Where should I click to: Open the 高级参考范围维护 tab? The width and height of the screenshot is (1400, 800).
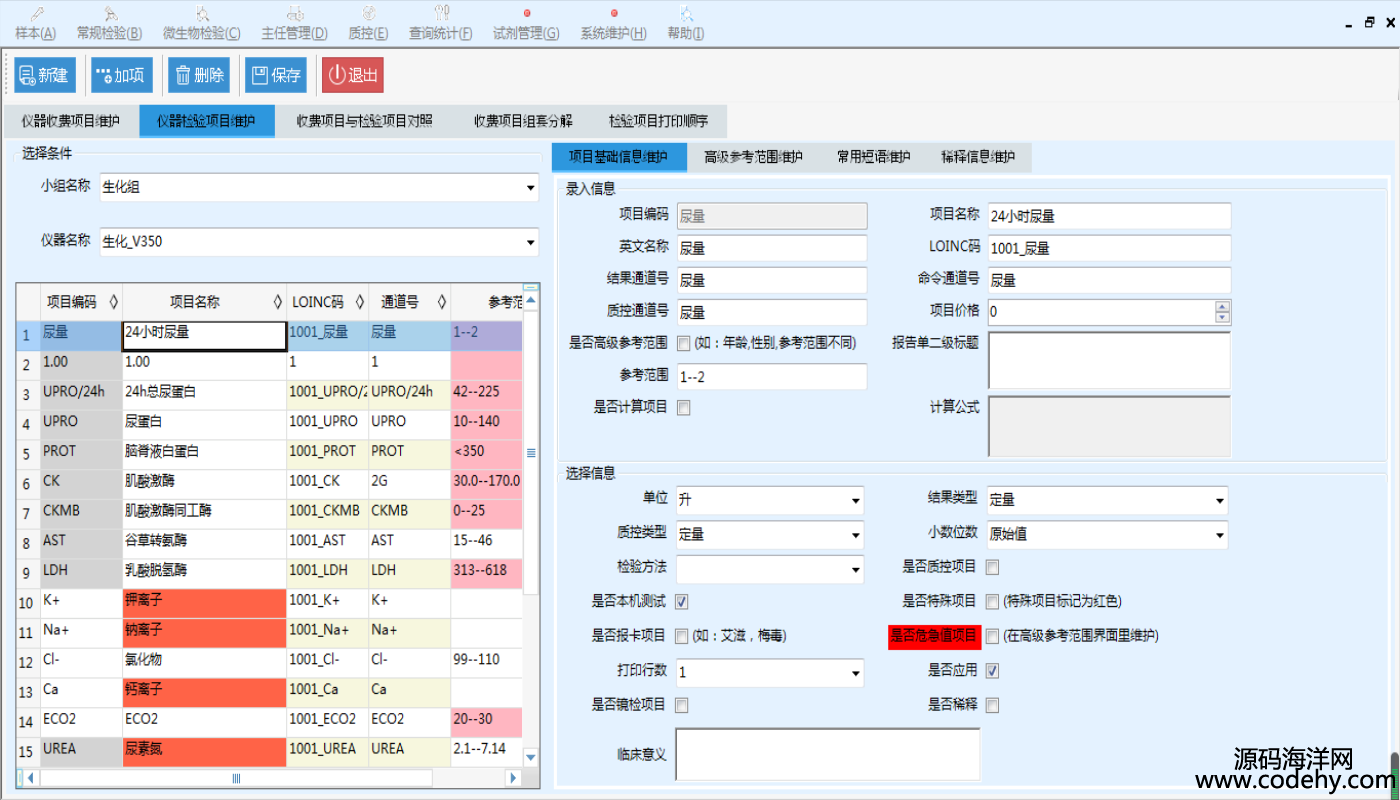click(753, 157)
